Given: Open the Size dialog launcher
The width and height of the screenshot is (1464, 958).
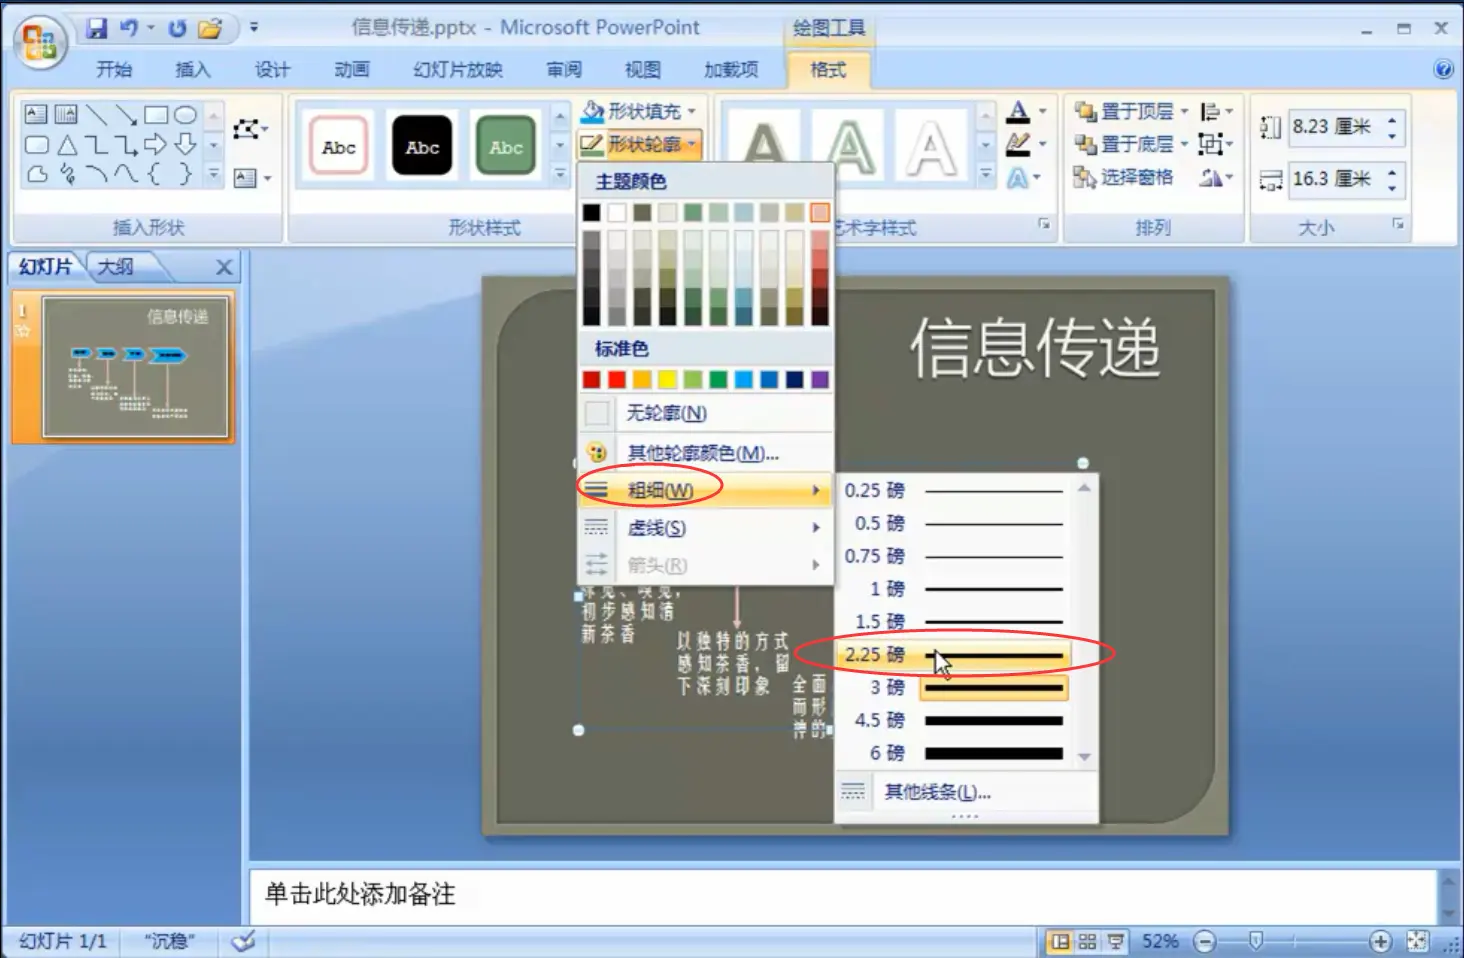Looking at the screenshot, I should pos(1398,224).
